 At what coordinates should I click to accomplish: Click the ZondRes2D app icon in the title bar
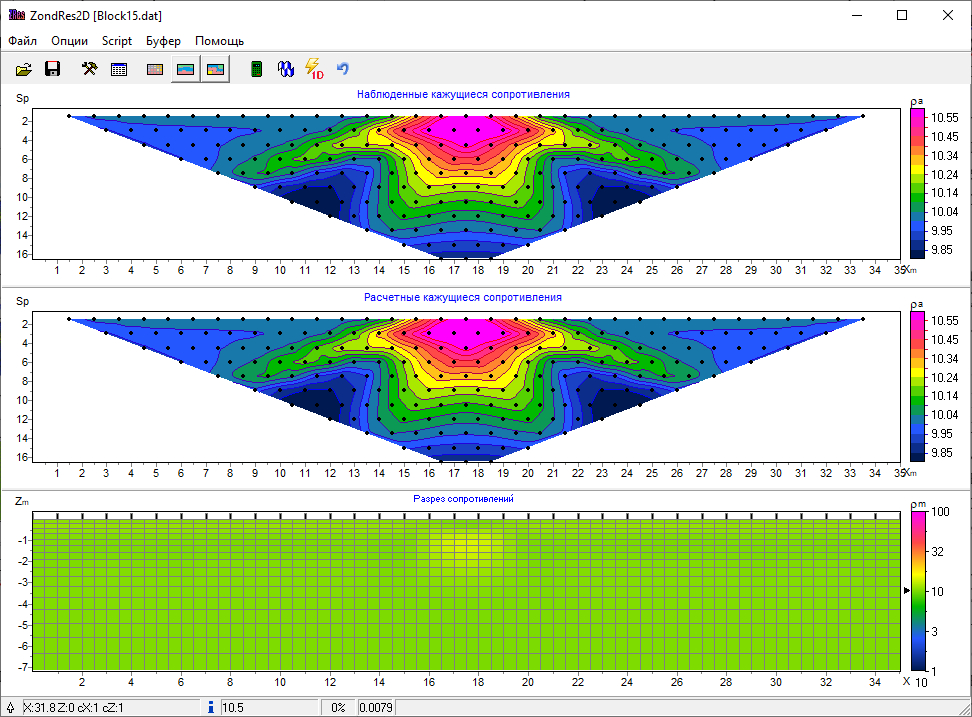point(17,15)
